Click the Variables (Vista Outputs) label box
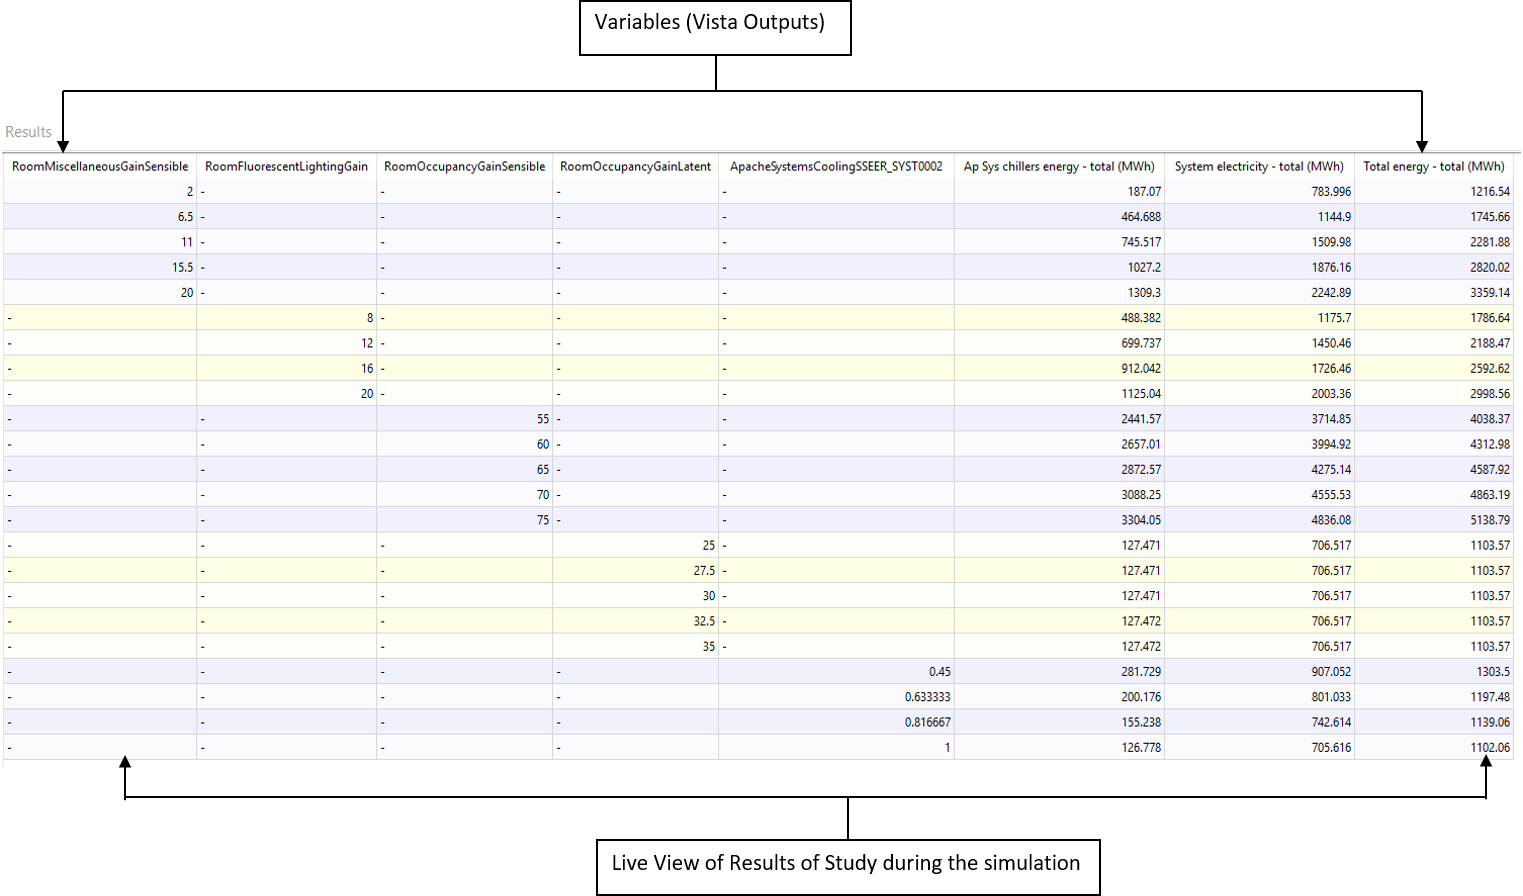The width and height of the screenshot is (1523, 896). tap(715, 27)
